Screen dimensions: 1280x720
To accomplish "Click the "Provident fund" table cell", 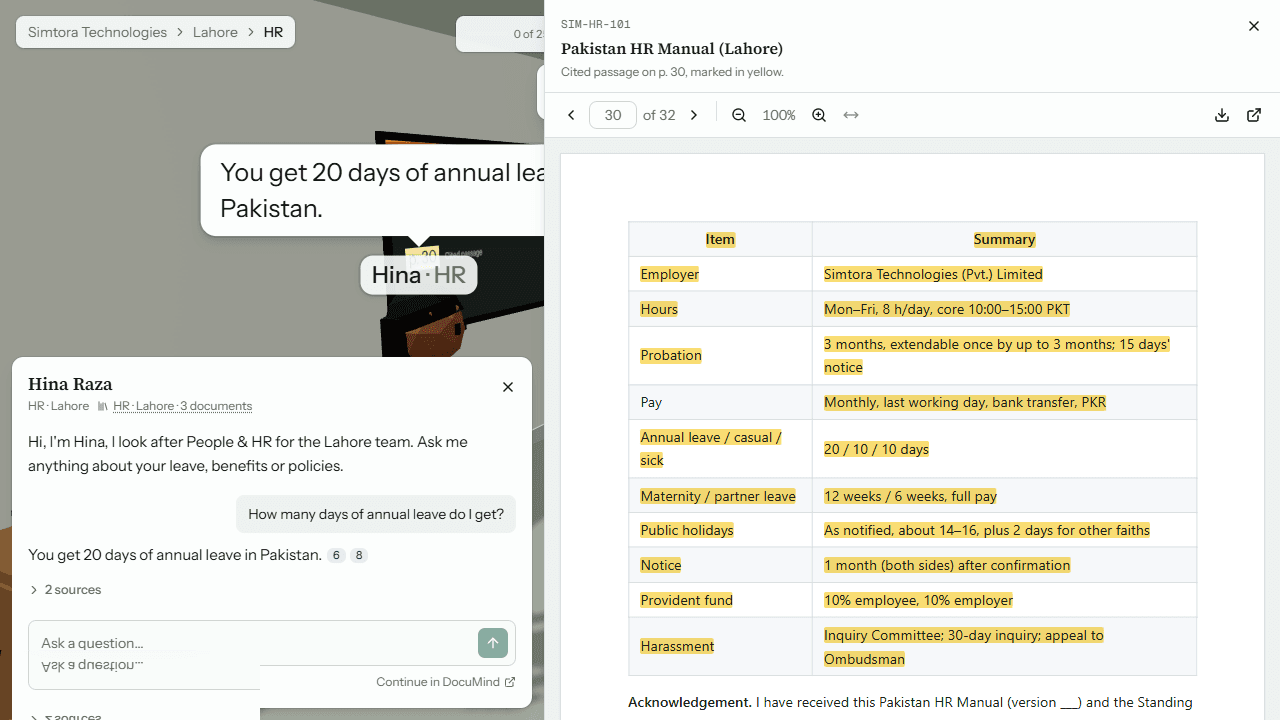I will pos(720,600).
